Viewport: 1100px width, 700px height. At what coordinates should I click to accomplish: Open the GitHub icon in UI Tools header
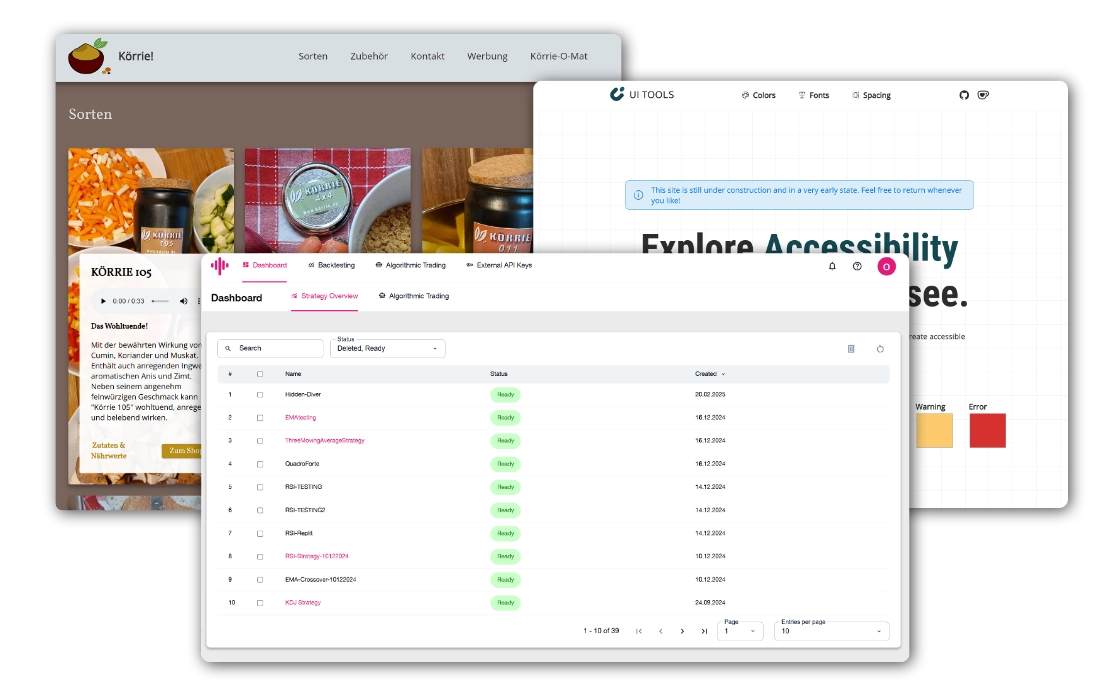(964, 95)
